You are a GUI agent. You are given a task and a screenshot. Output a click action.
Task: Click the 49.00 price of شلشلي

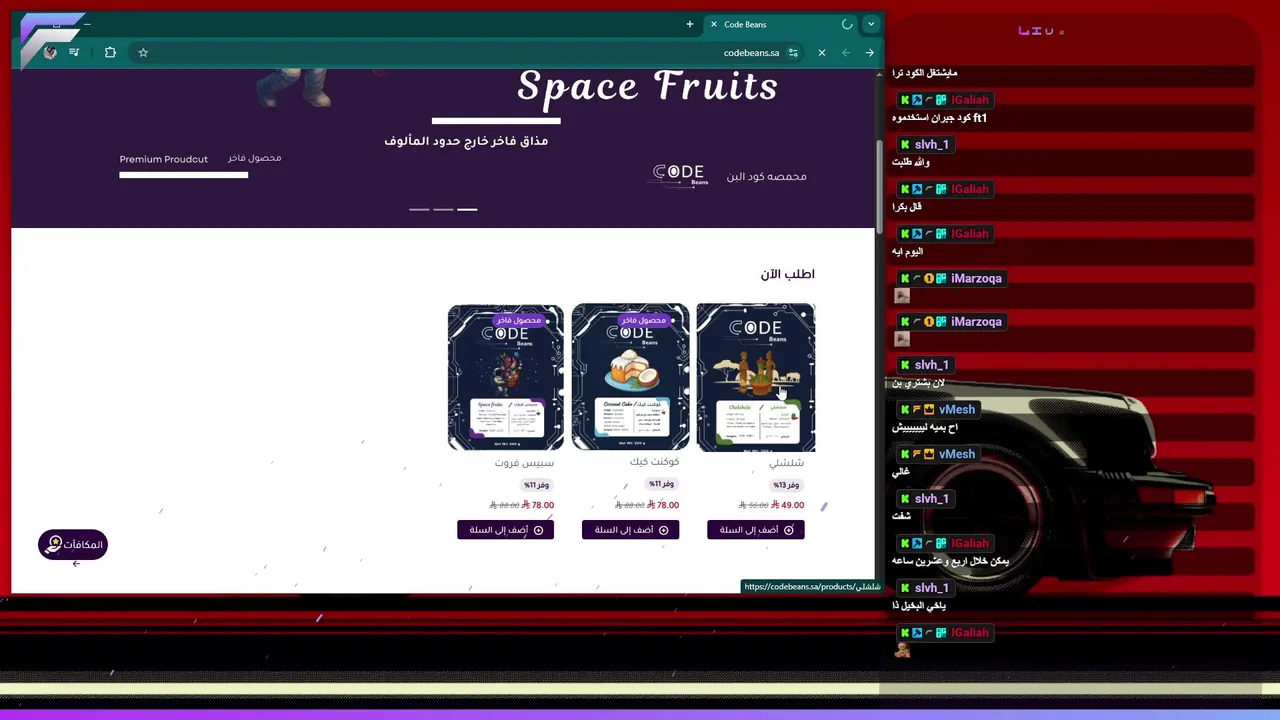[788, 505]
